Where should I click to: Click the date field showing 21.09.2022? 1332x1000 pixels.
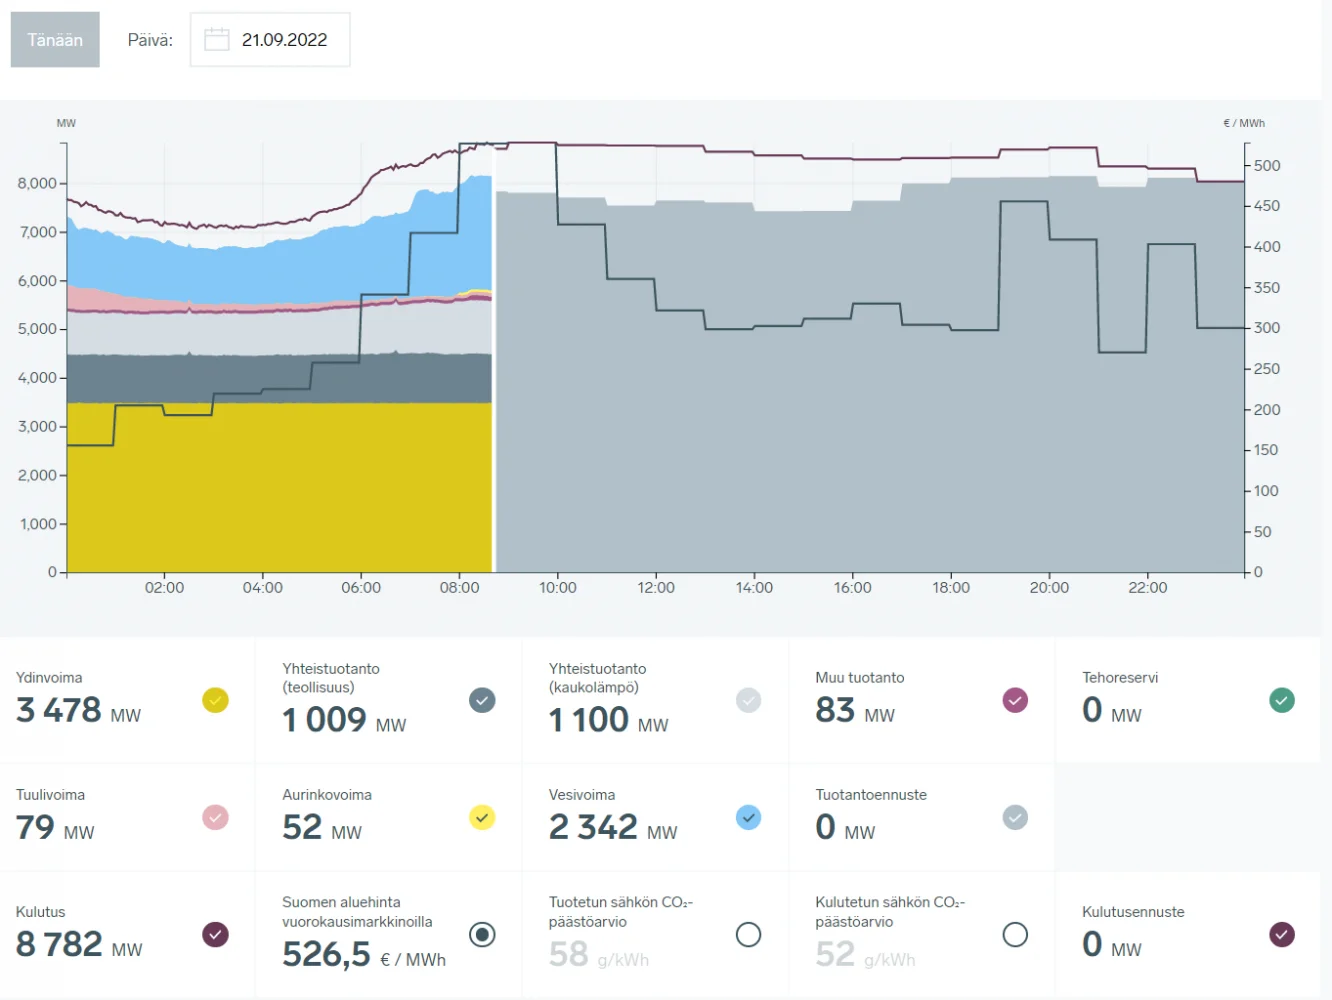click(x=284, y=40)
